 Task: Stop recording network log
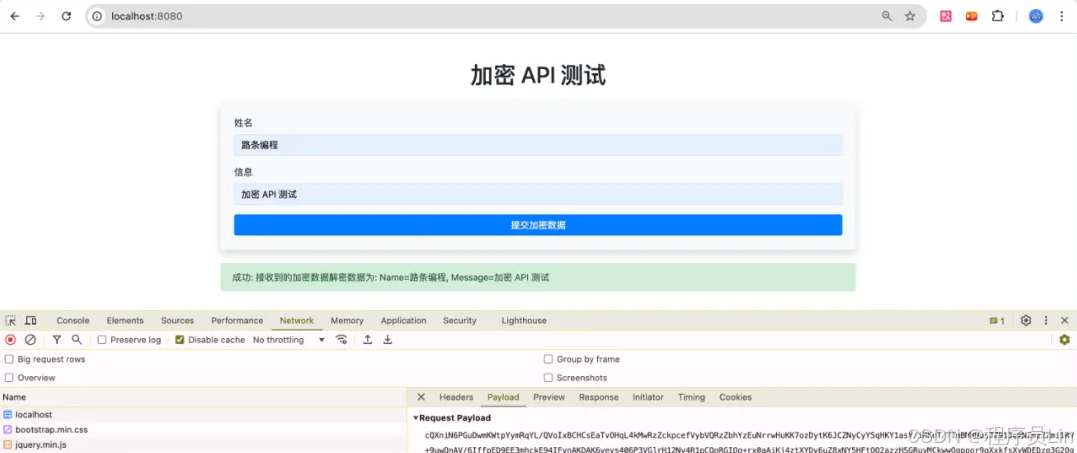[10, 340]
